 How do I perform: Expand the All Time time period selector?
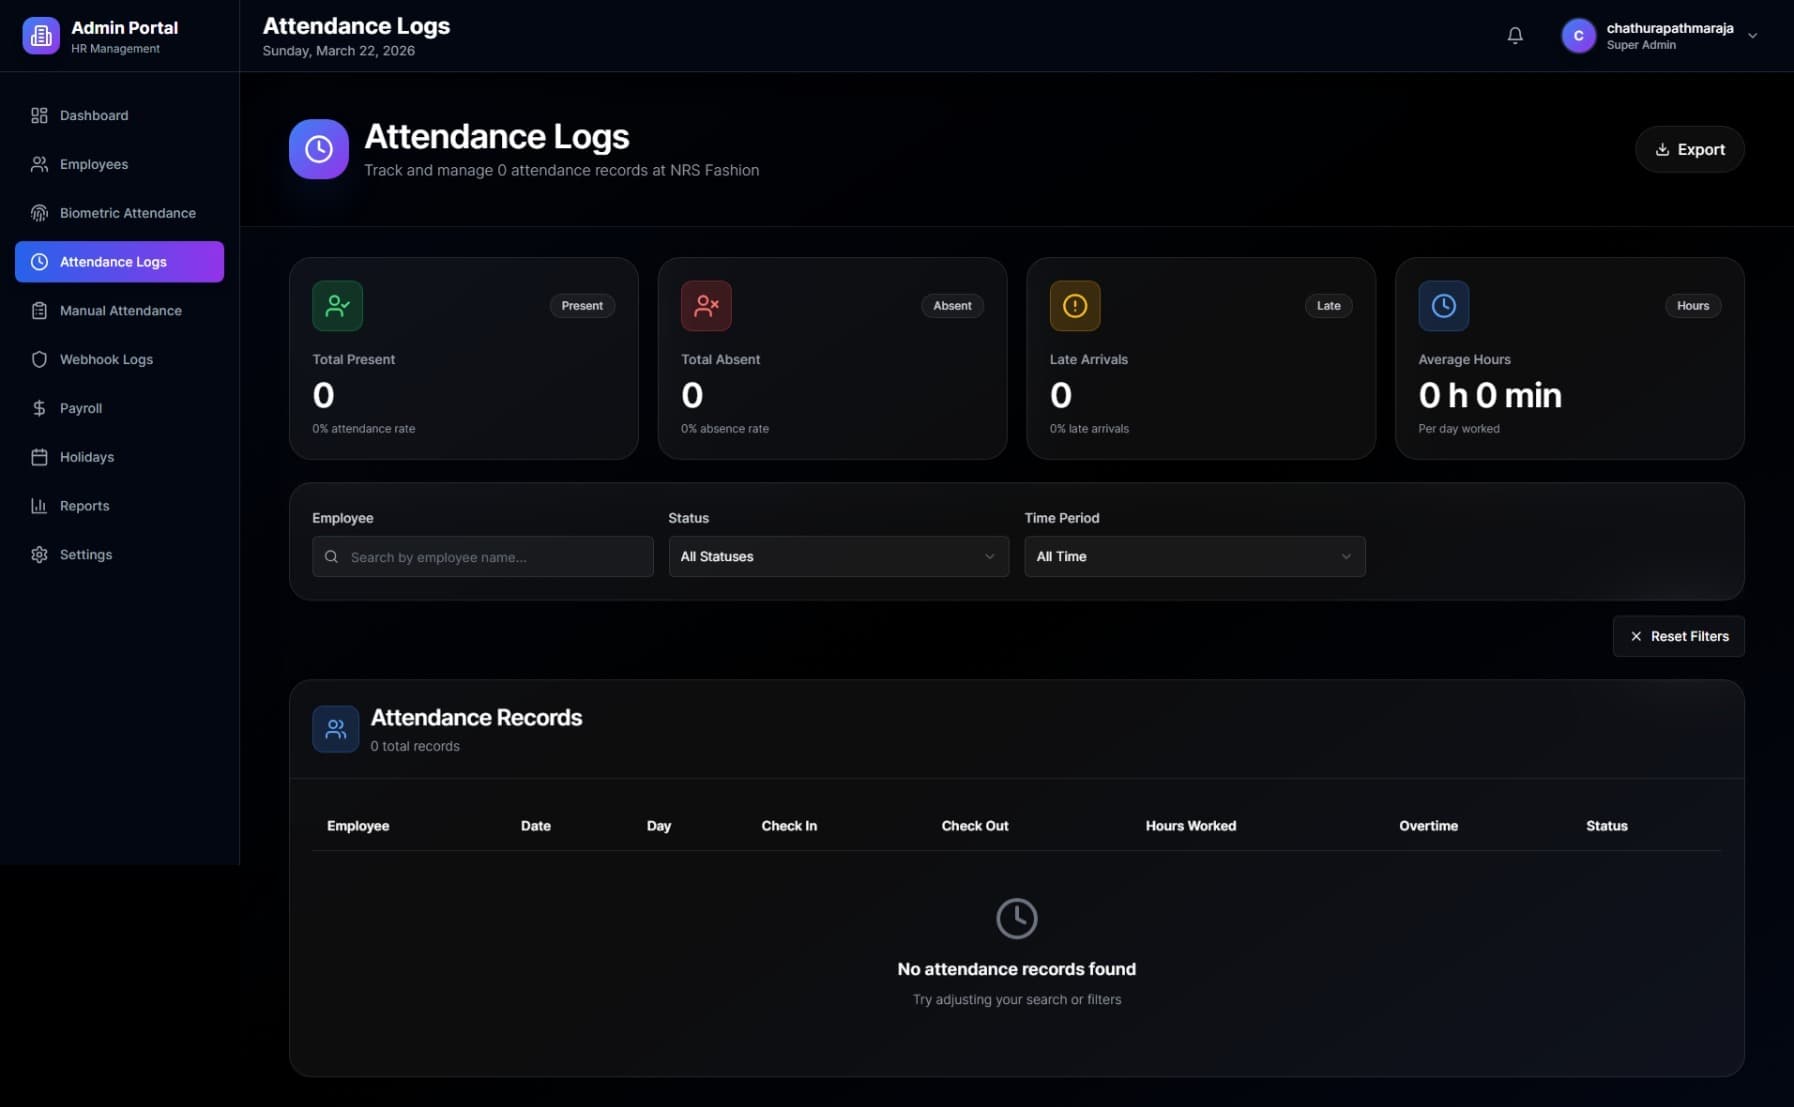click(x=1193, y=556)
